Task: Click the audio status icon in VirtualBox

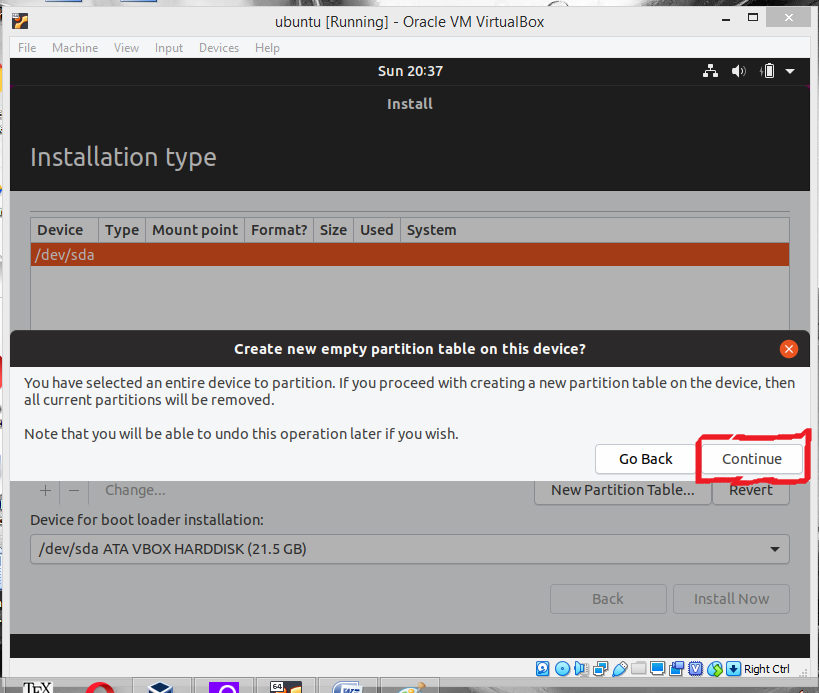Action: tap(581, 668)
